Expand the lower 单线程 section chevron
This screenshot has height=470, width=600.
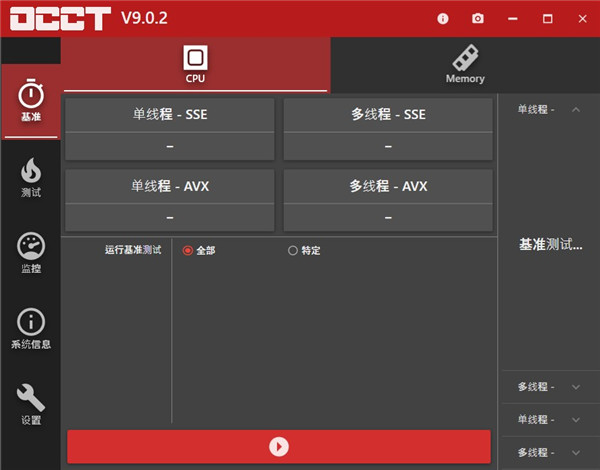575,420
